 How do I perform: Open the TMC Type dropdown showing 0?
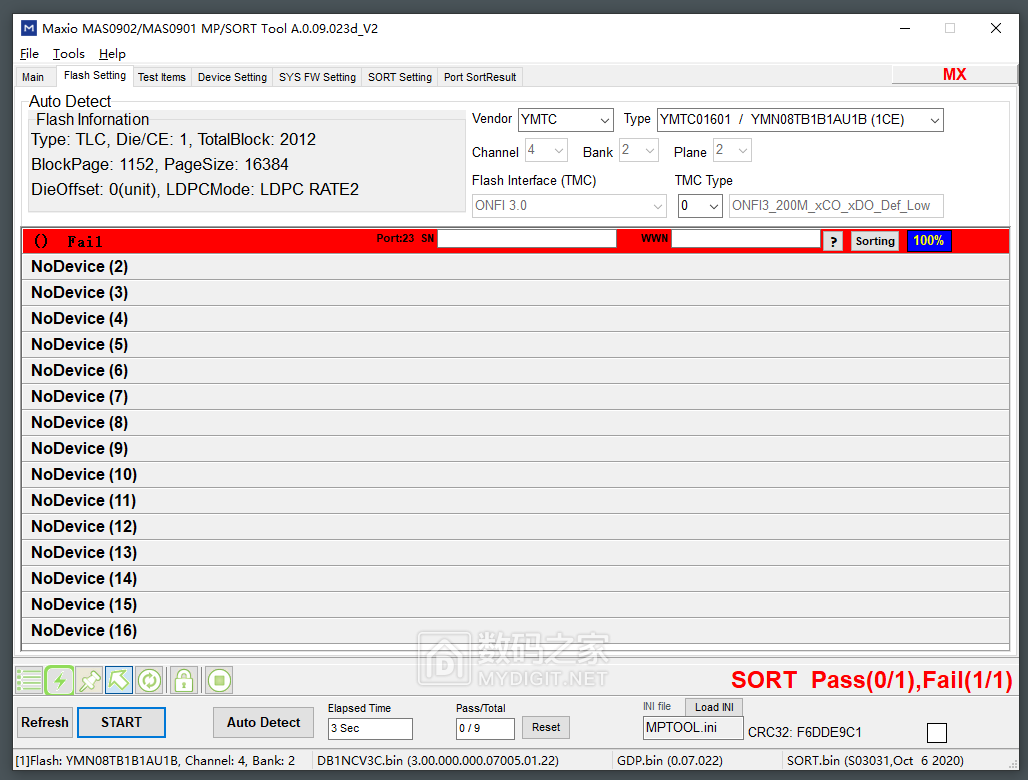[x=700, y=206]
